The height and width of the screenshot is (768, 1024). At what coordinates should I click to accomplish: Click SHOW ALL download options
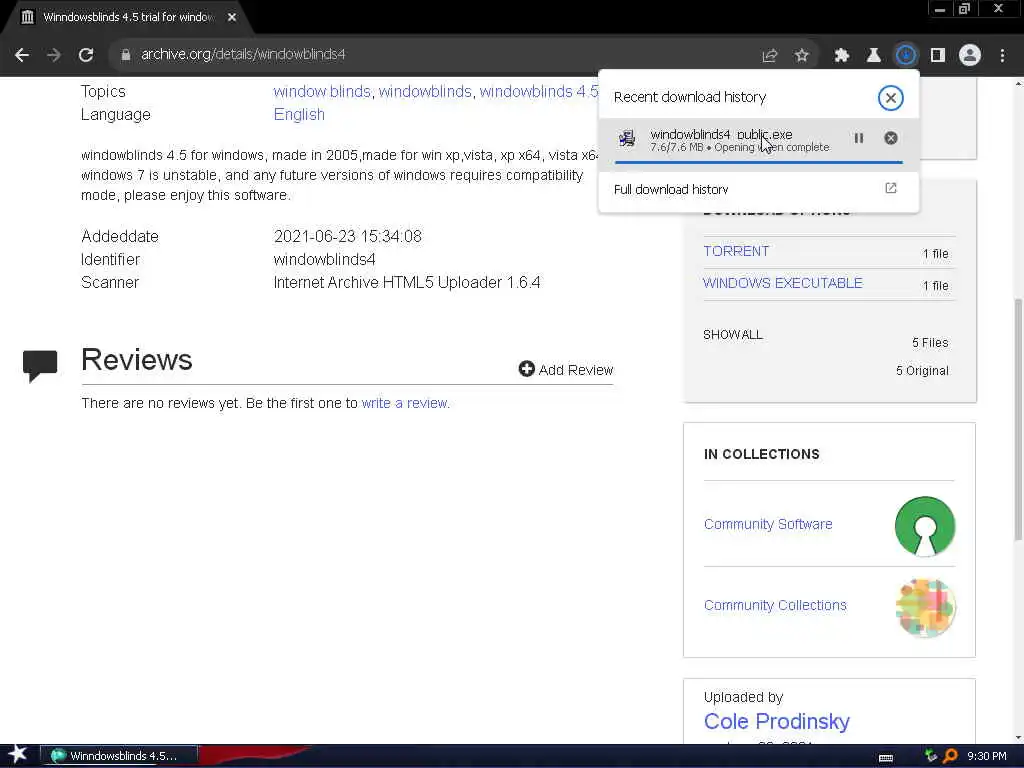click(733, 335)
